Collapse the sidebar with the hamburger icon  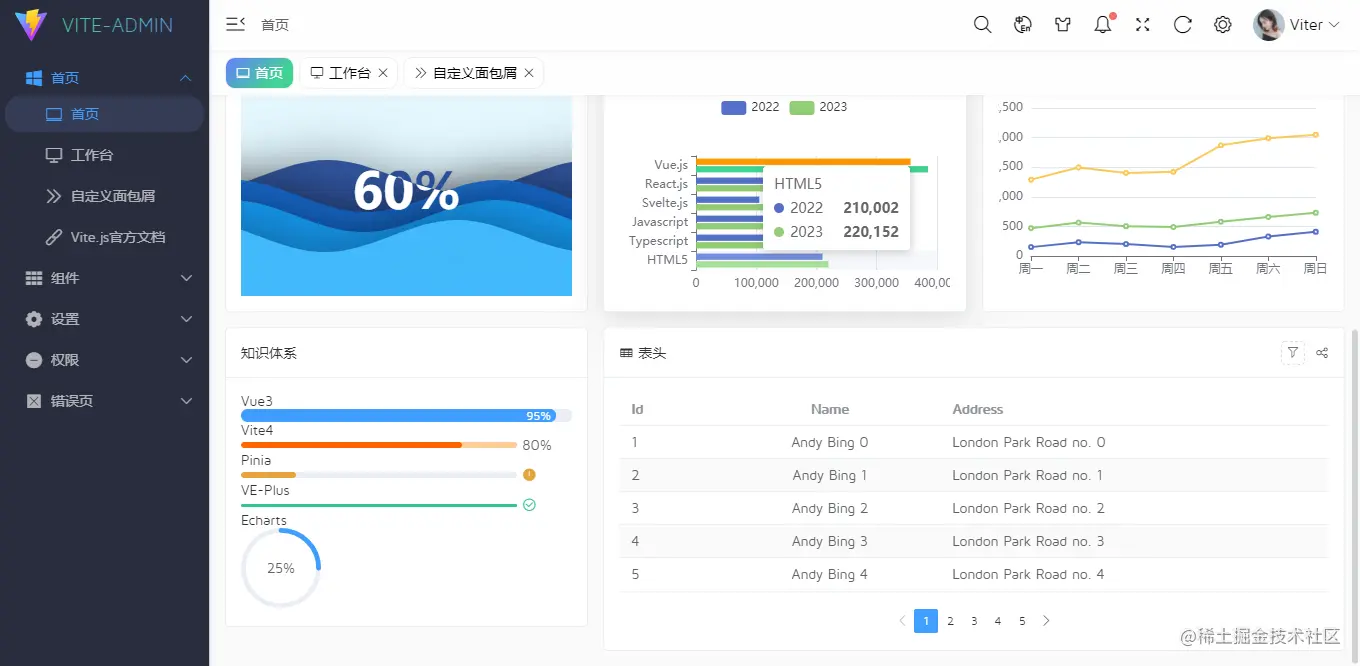(x=235, y=24)
